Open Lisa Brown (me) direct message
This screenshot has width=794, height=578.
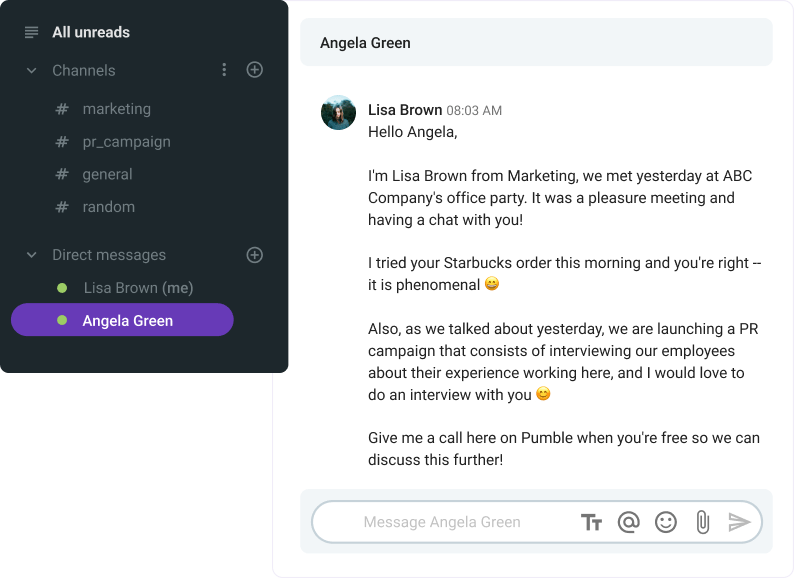coord(138,288)
